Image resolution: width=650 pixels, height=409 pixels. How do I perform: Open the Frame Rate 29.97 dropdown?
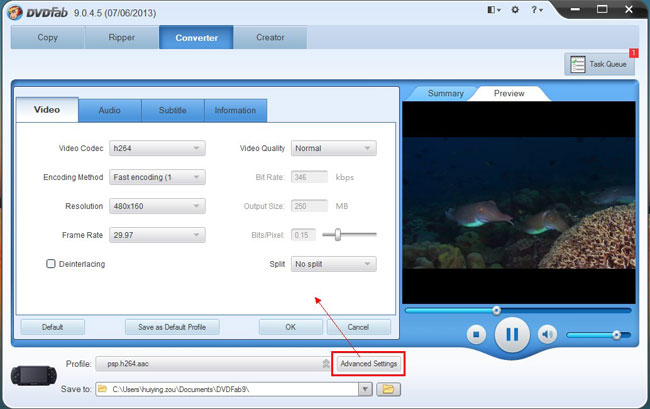tap(157, 235)
